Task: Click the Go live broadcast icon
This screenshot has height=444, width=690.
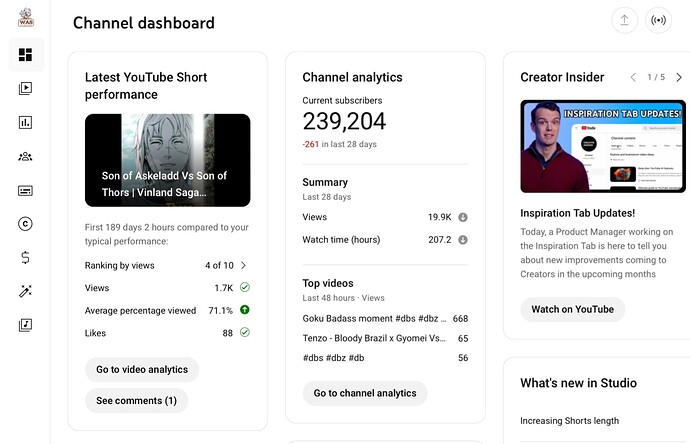Action: click(658, 20)
